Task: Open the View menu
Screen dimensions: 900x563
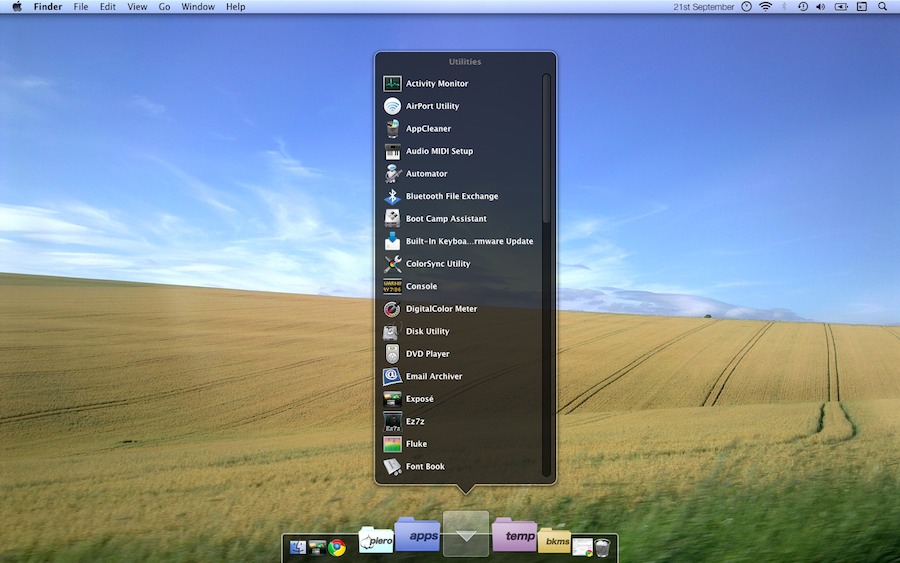Action: point(137,7)
